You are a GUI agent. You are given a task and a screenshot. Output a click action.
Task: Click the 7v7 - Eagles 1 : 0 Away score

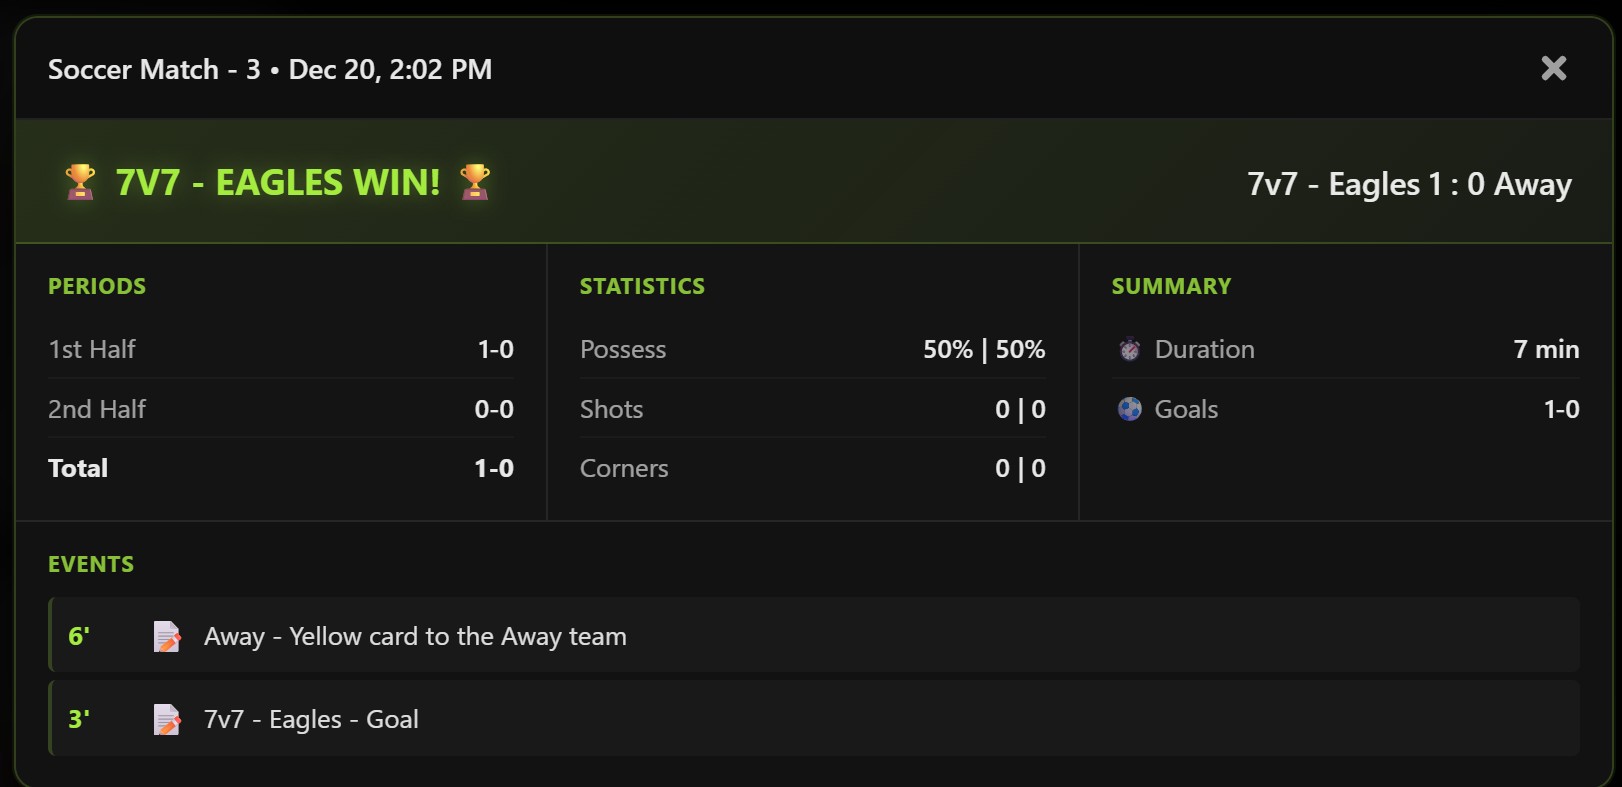tap(1410, 183)
